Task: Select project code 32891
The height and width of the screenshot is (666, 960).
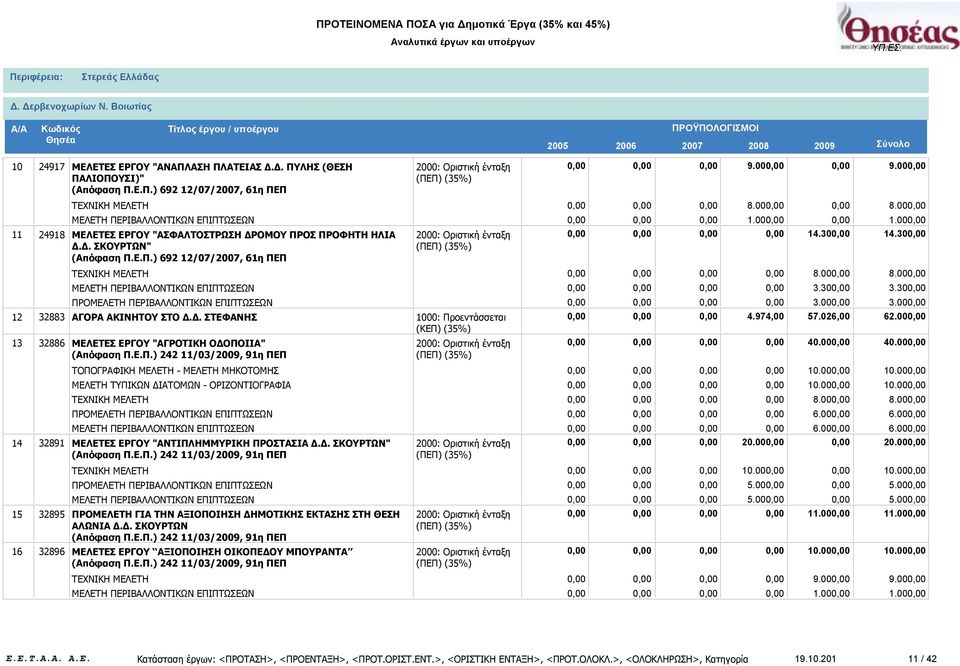Action: click(51, 444)
